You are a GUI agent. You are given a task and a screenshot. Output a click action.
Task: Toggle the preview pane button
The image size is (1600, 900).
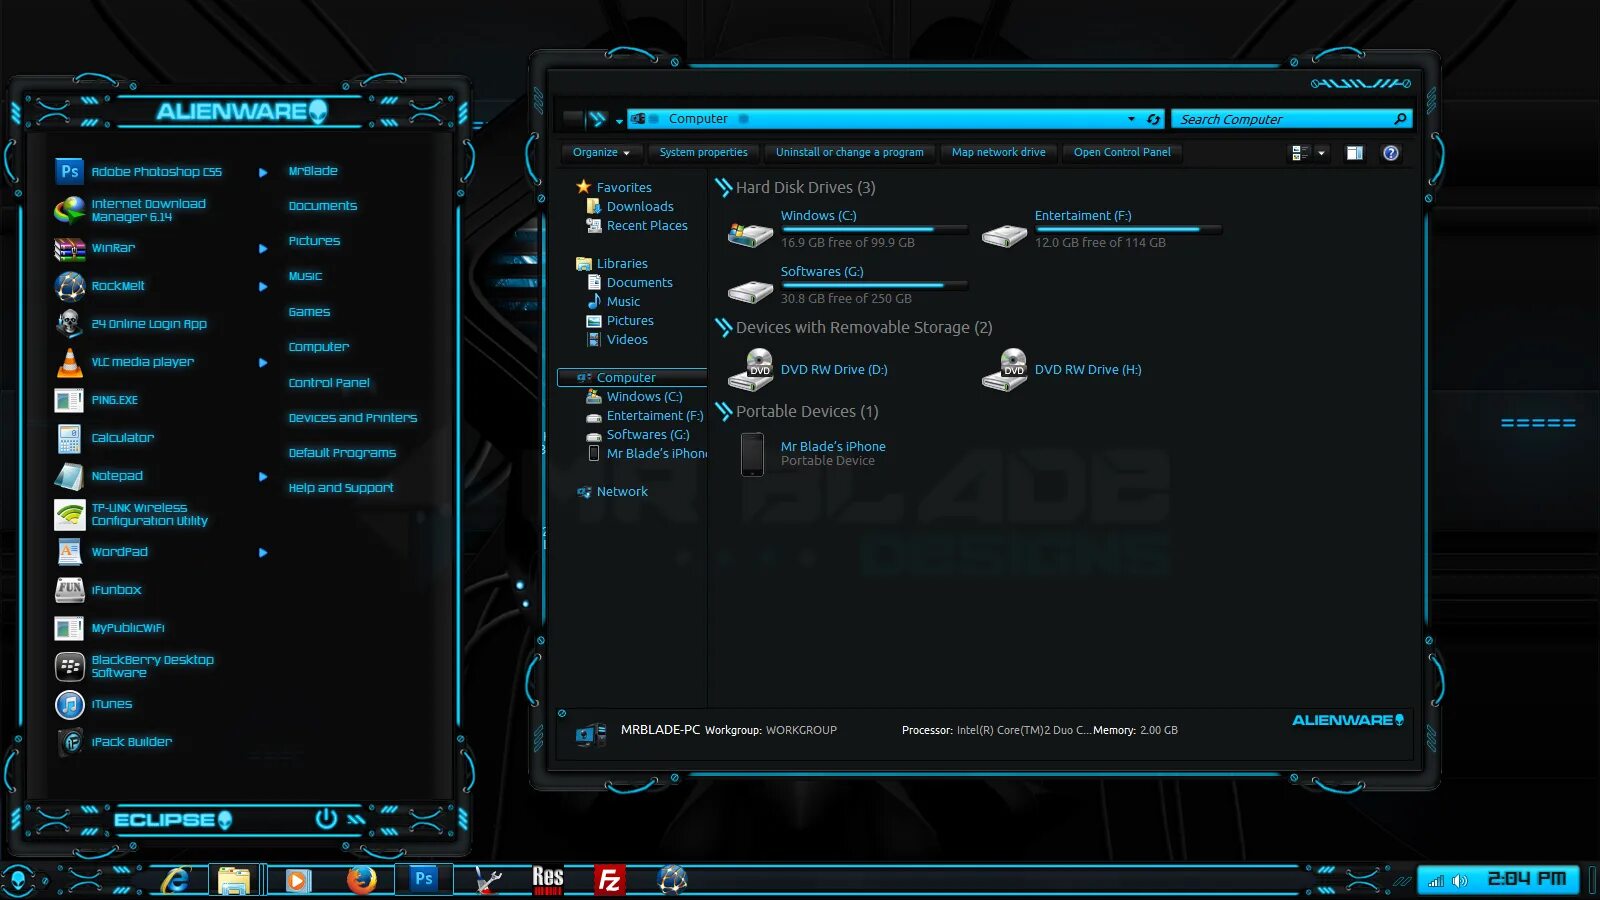pos(1354,153)
